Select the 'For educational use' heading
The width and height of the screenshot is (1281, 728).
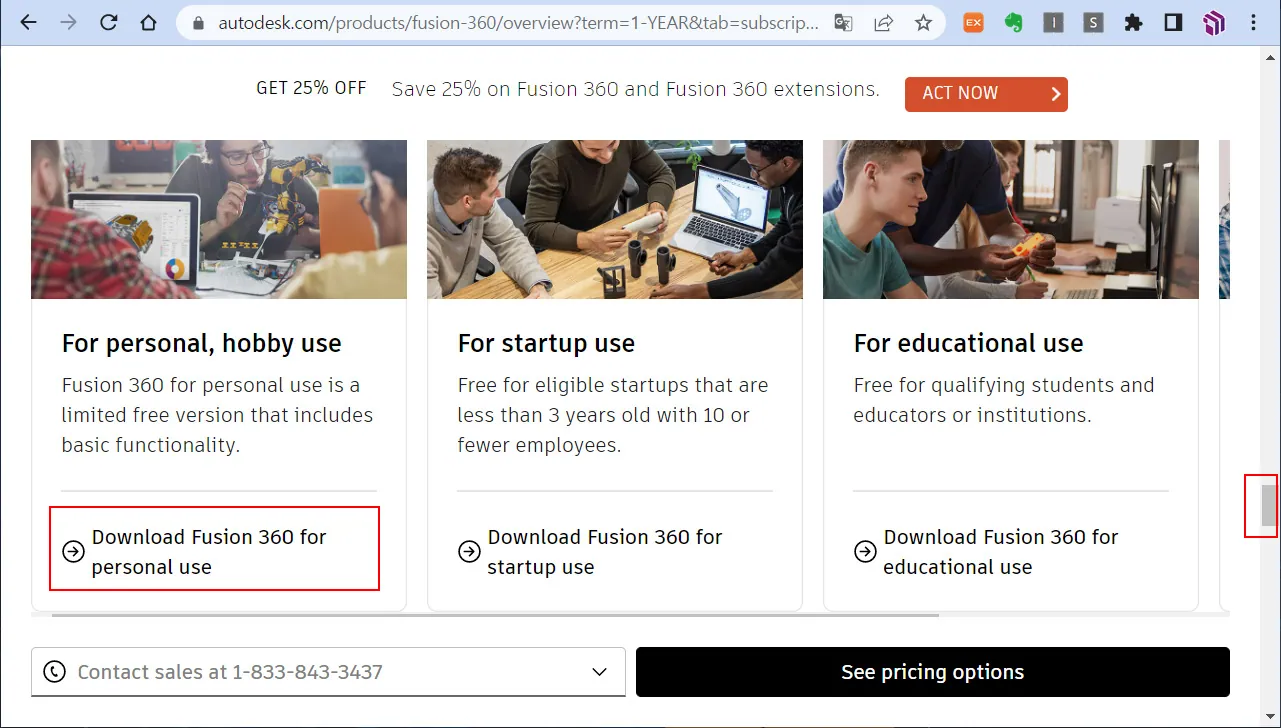[x=968, y=344]
